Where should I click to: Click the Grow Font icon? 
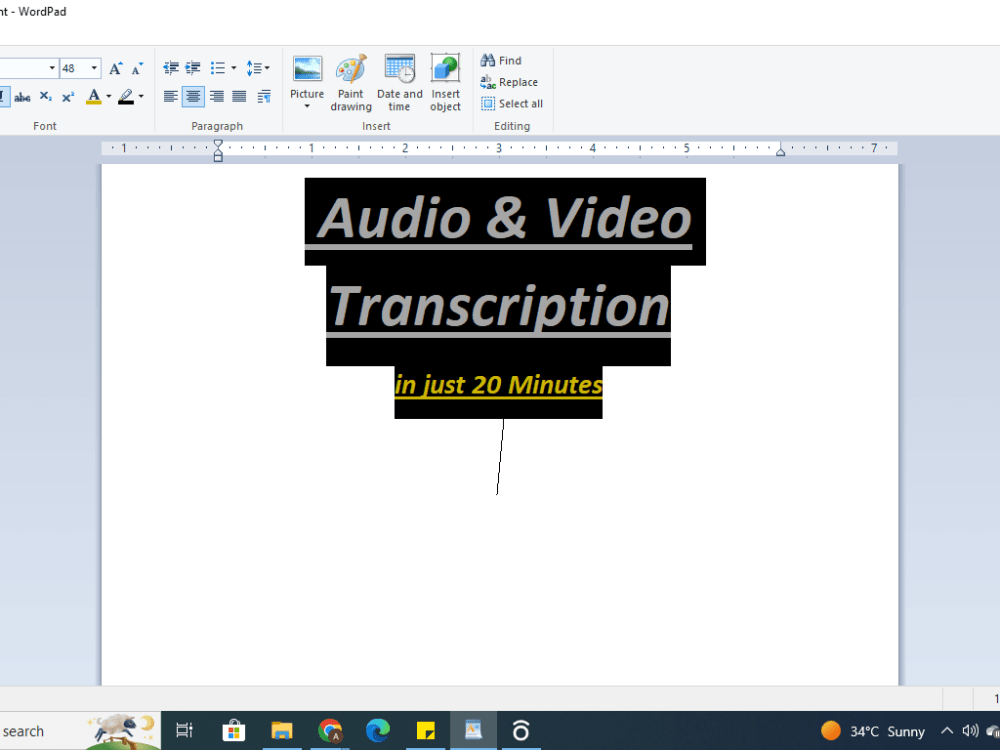[x=116, y=68]
